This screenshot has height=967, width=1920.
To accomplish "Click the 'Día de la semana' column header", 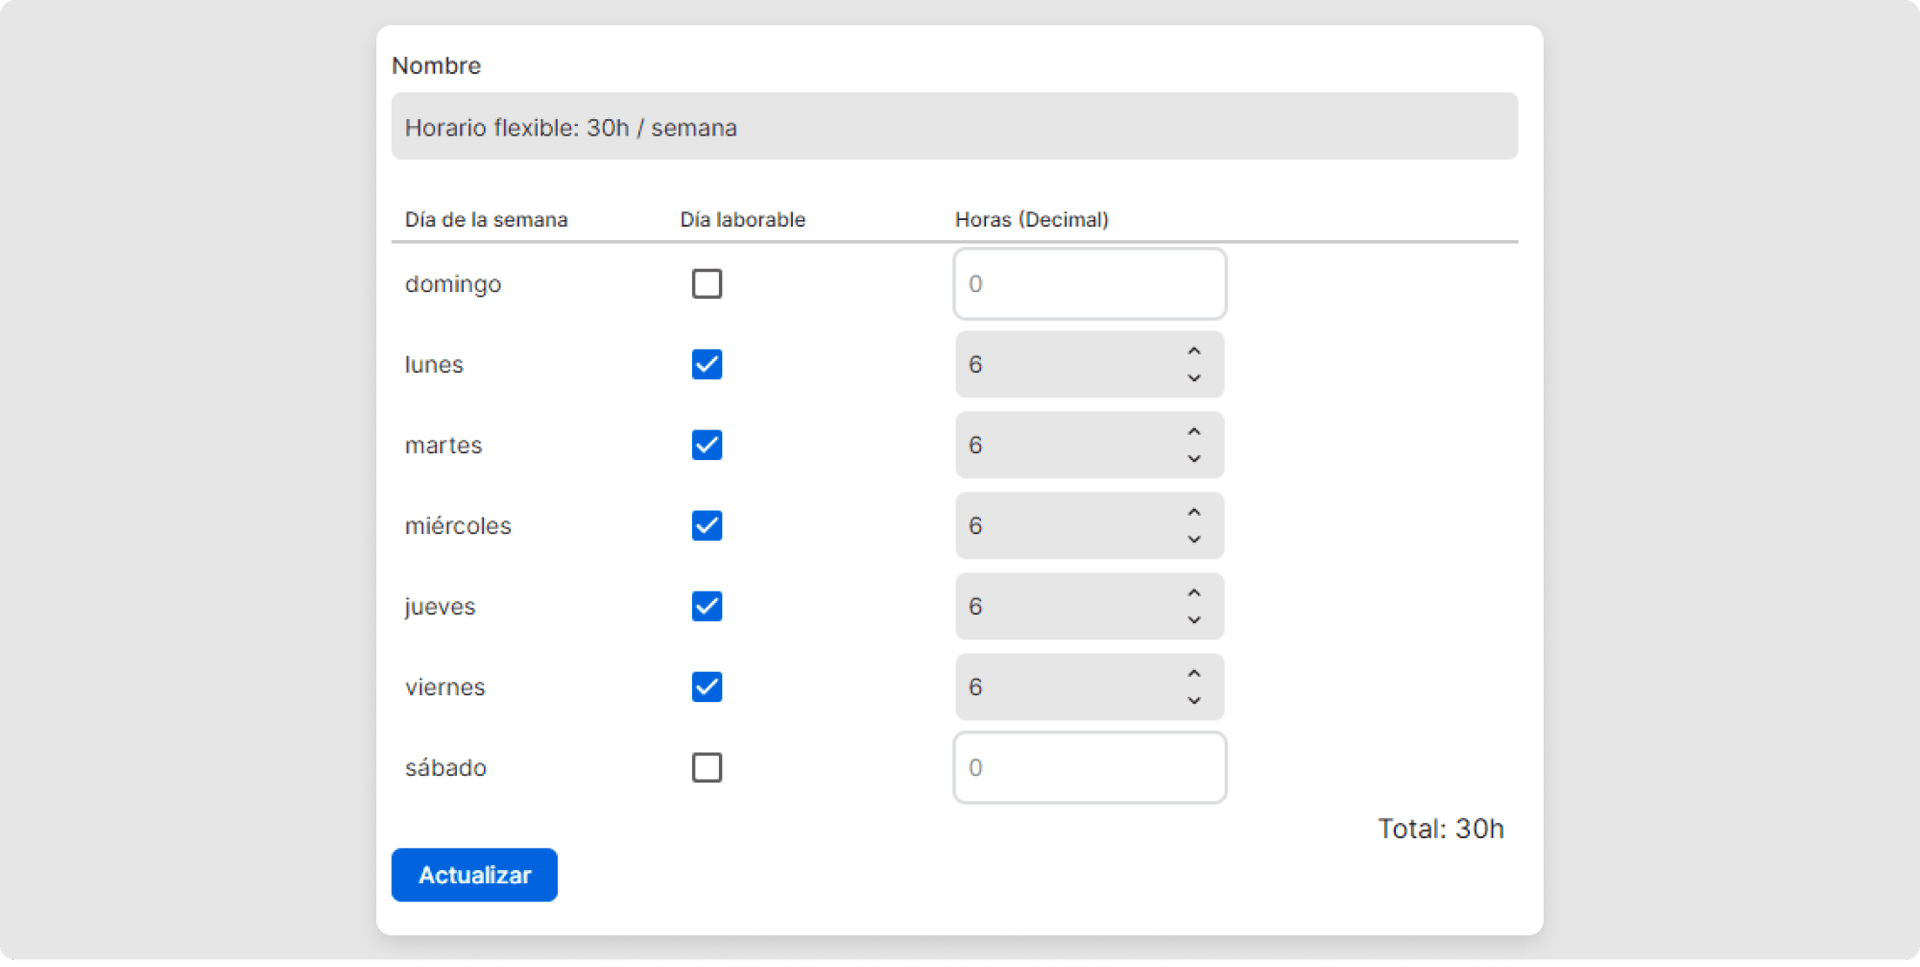I will click(486, 220).
